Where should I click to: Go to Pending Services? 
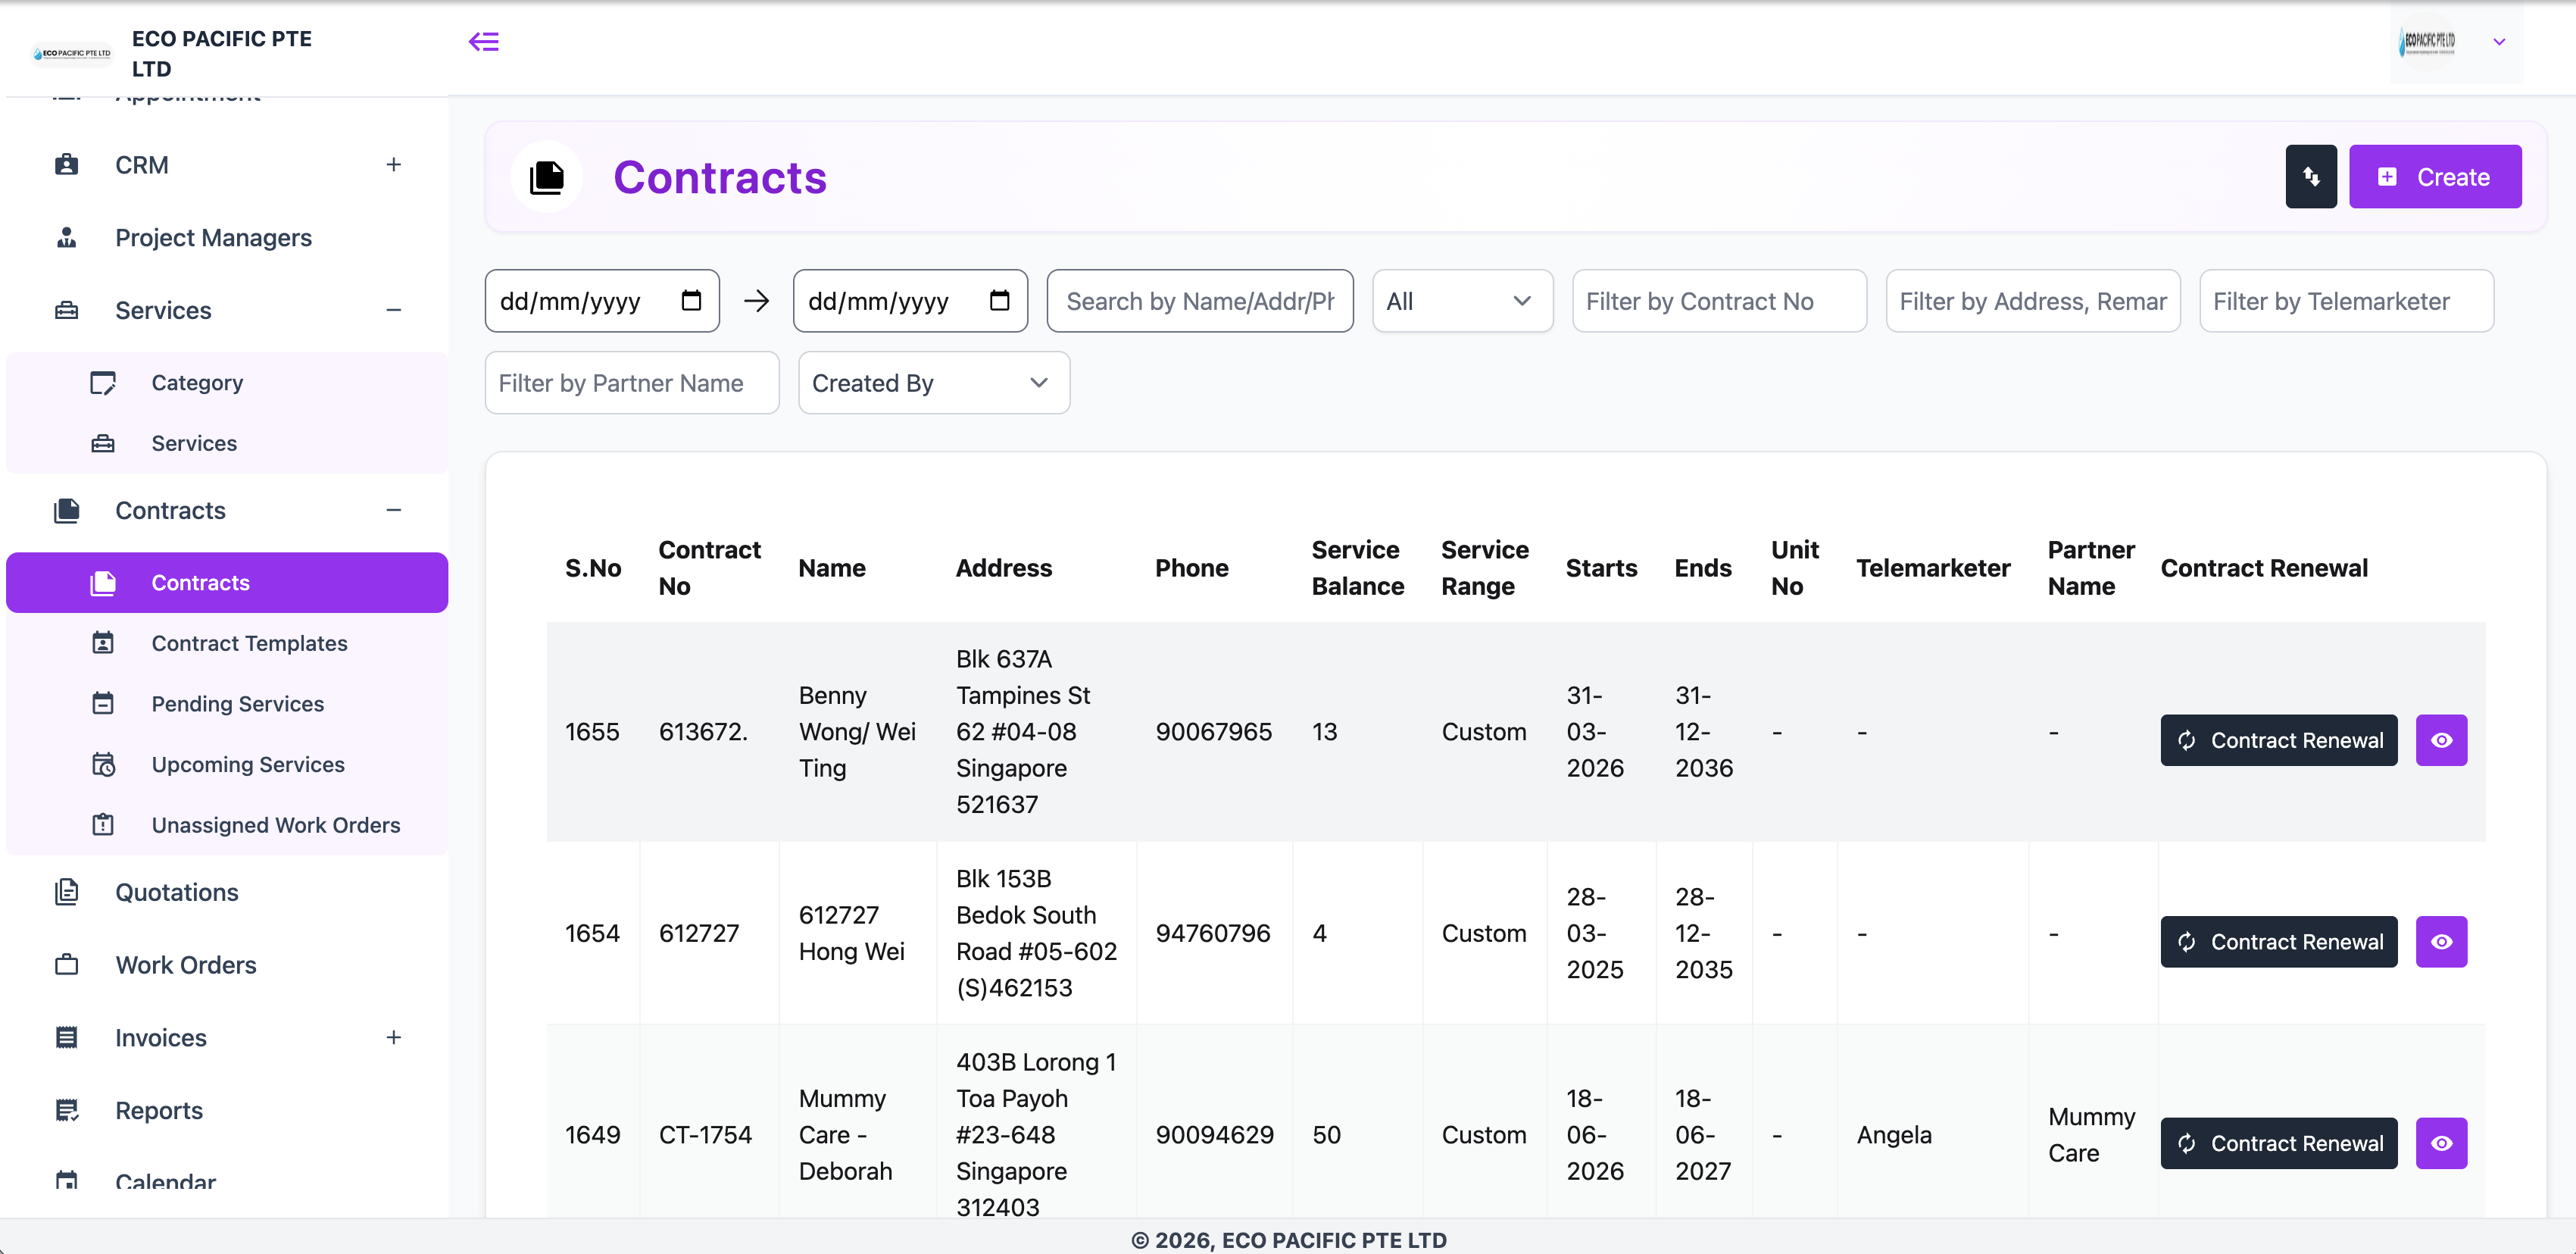point(227,703)
